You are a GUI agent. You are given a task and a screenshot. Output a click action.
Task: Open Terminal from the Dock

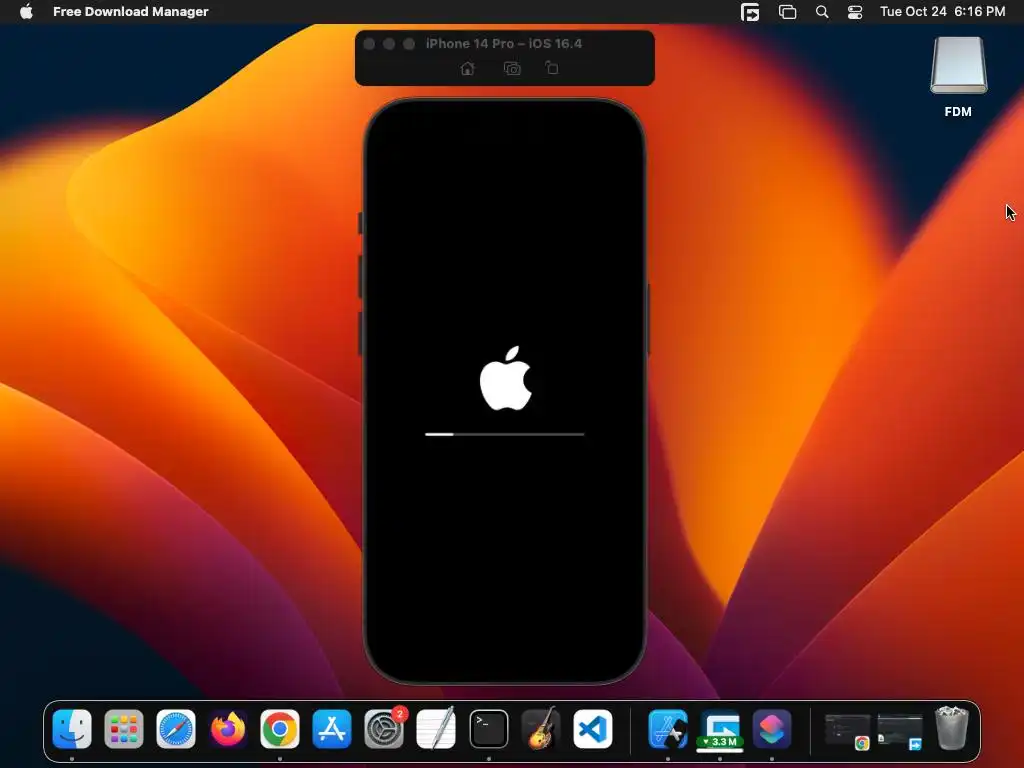coord(488,729)
